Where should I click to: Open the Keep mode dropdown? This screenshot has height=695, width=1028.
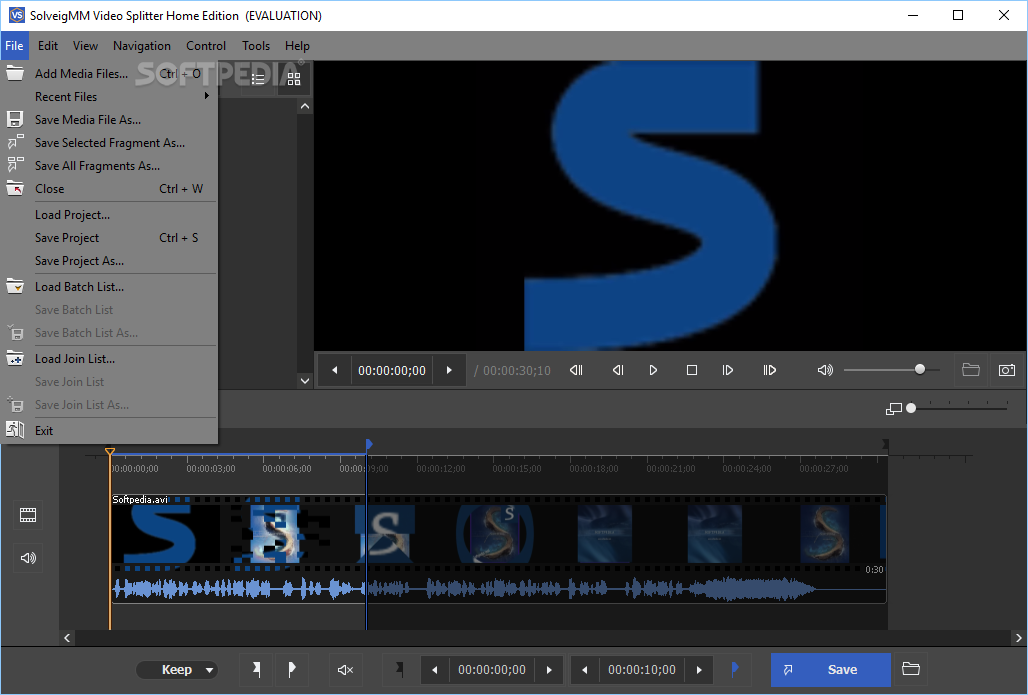click(177, 670)
